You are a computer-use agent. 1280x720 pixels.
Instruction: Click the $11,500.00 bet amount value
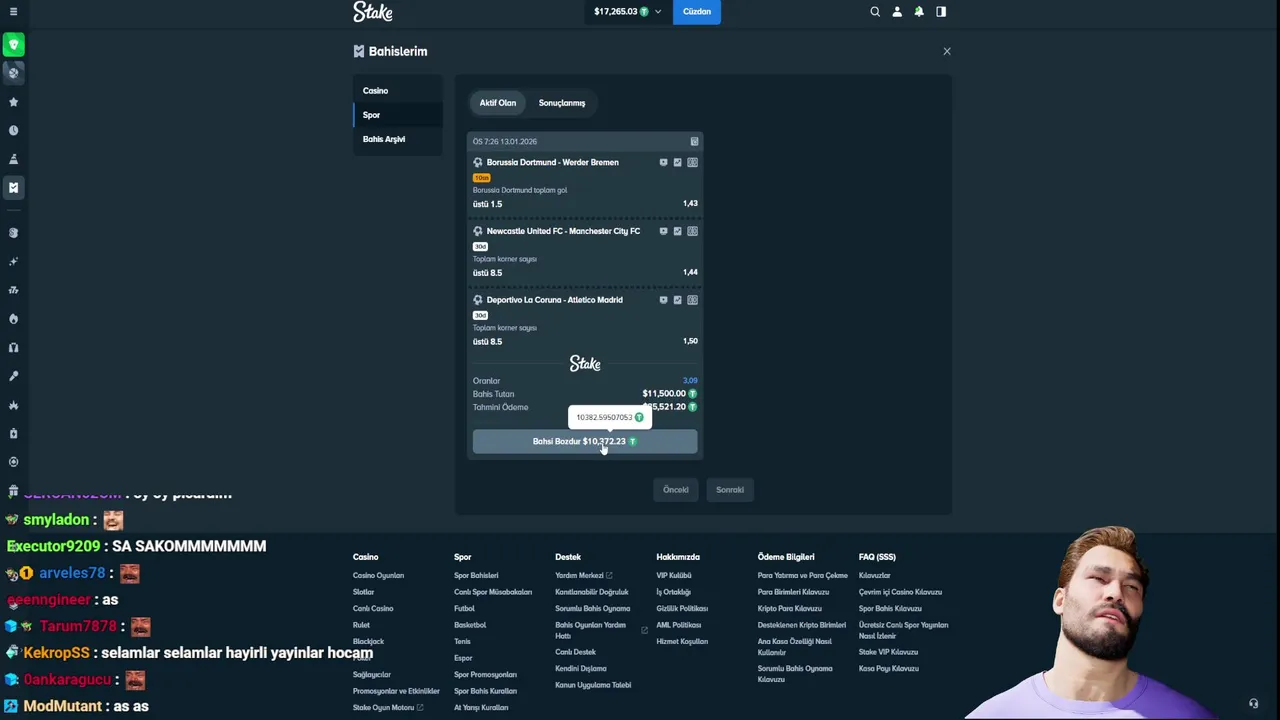click(x=664, y=394)
